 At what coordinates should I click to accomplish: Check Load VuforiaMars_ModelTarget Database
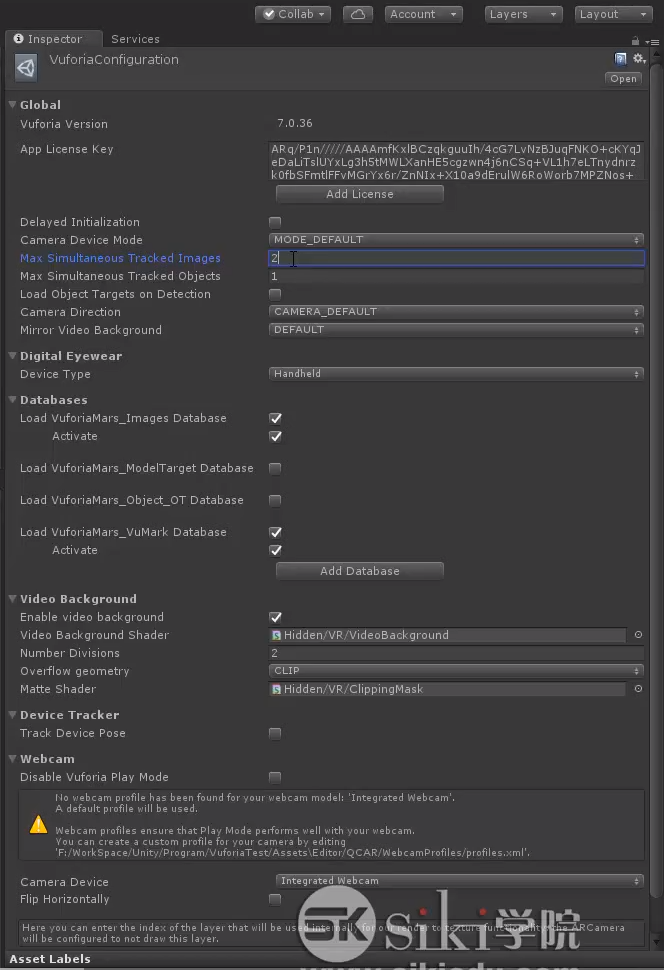point(275,468)
